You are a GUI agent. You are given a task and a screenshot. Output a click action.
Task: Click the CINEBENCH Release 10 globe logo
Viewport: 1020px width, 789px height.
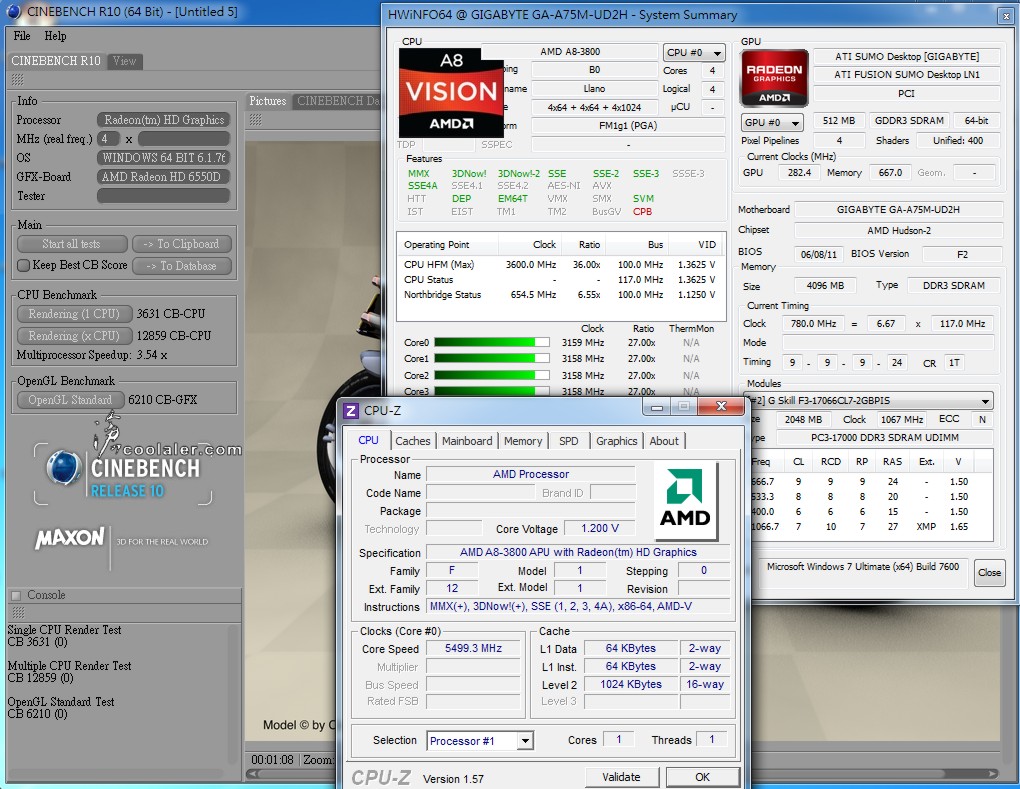[x=63, y=468]
